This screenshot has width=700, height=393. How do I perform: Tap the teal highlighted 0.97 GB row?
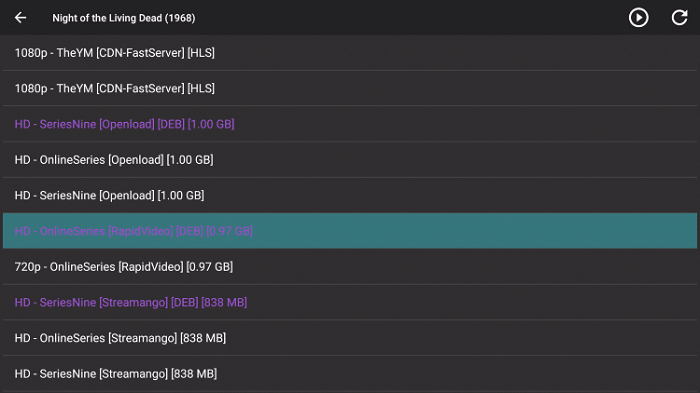pos(350,231)
